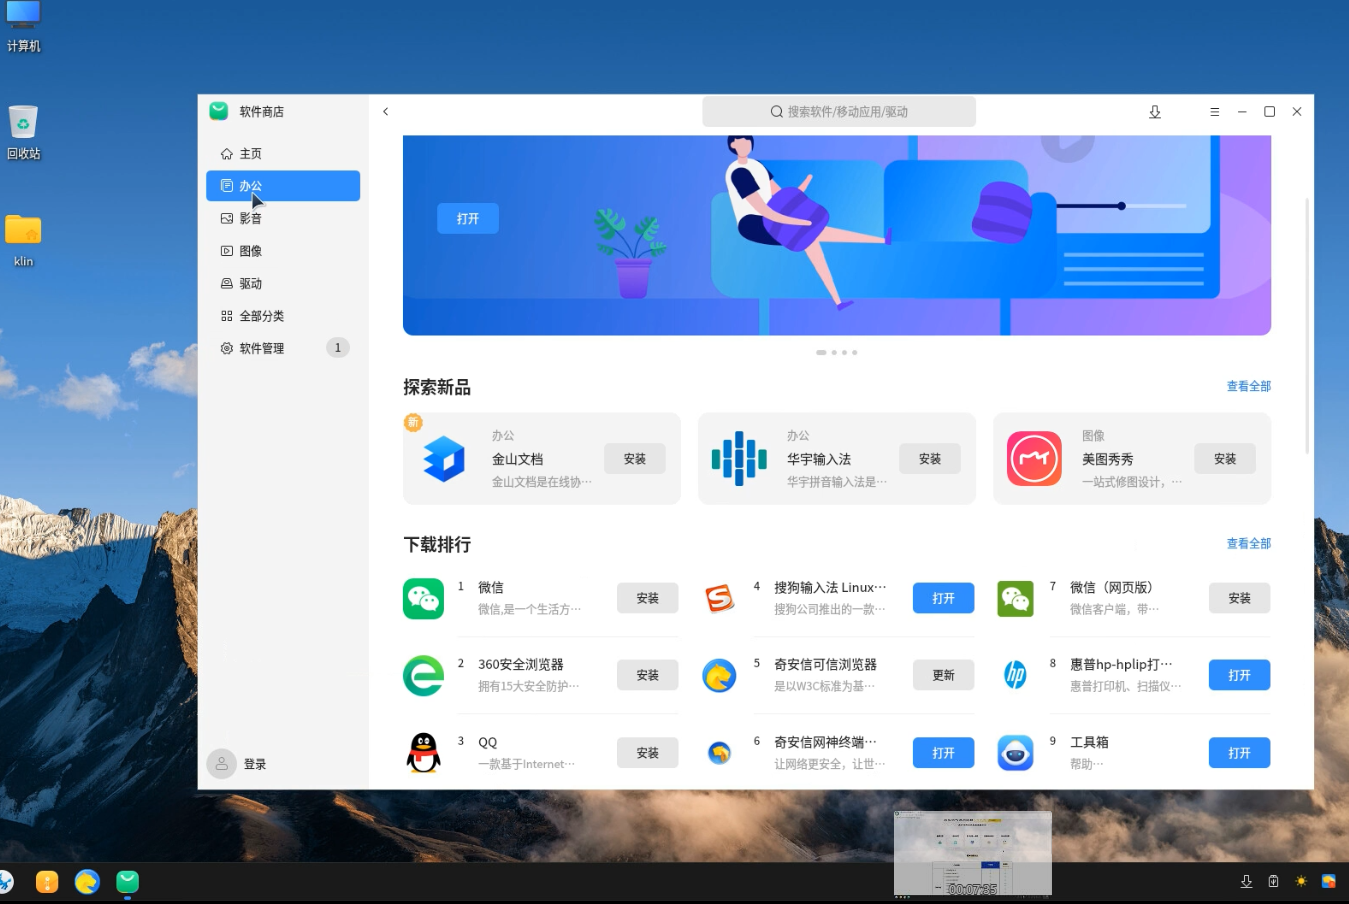Click the 金山文档 app icon
This screenshot has height=904, width=1349.
[x=444, y=459]
